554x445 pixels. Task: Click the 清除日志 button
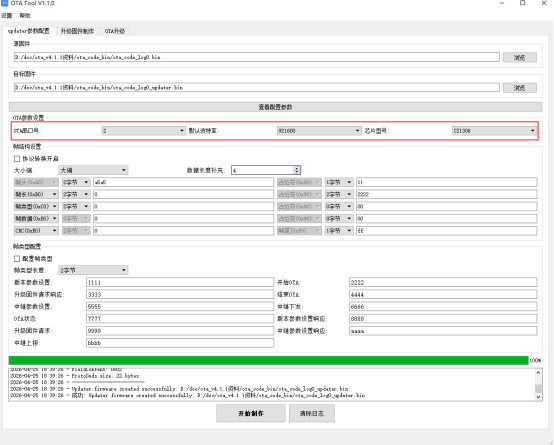[x=312, y=413]
